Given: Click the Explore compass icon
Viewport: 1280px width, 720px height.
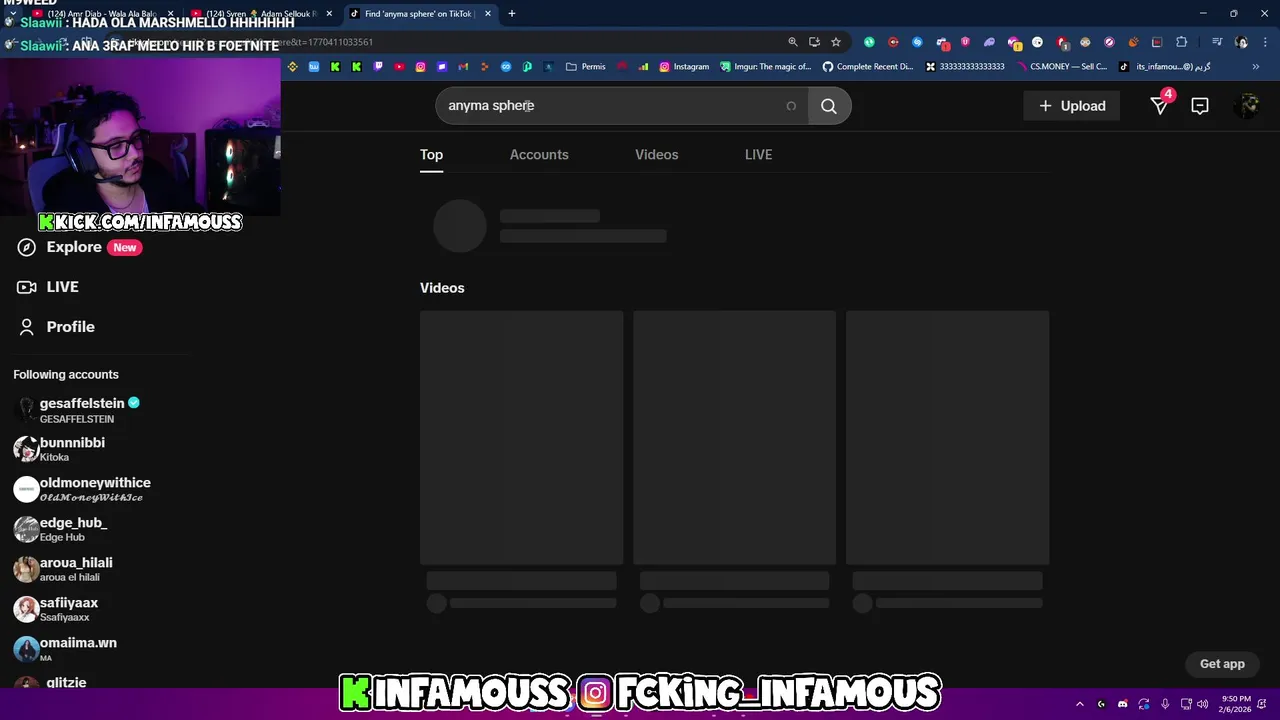Looking at the screenshot, I should point(27,247).
